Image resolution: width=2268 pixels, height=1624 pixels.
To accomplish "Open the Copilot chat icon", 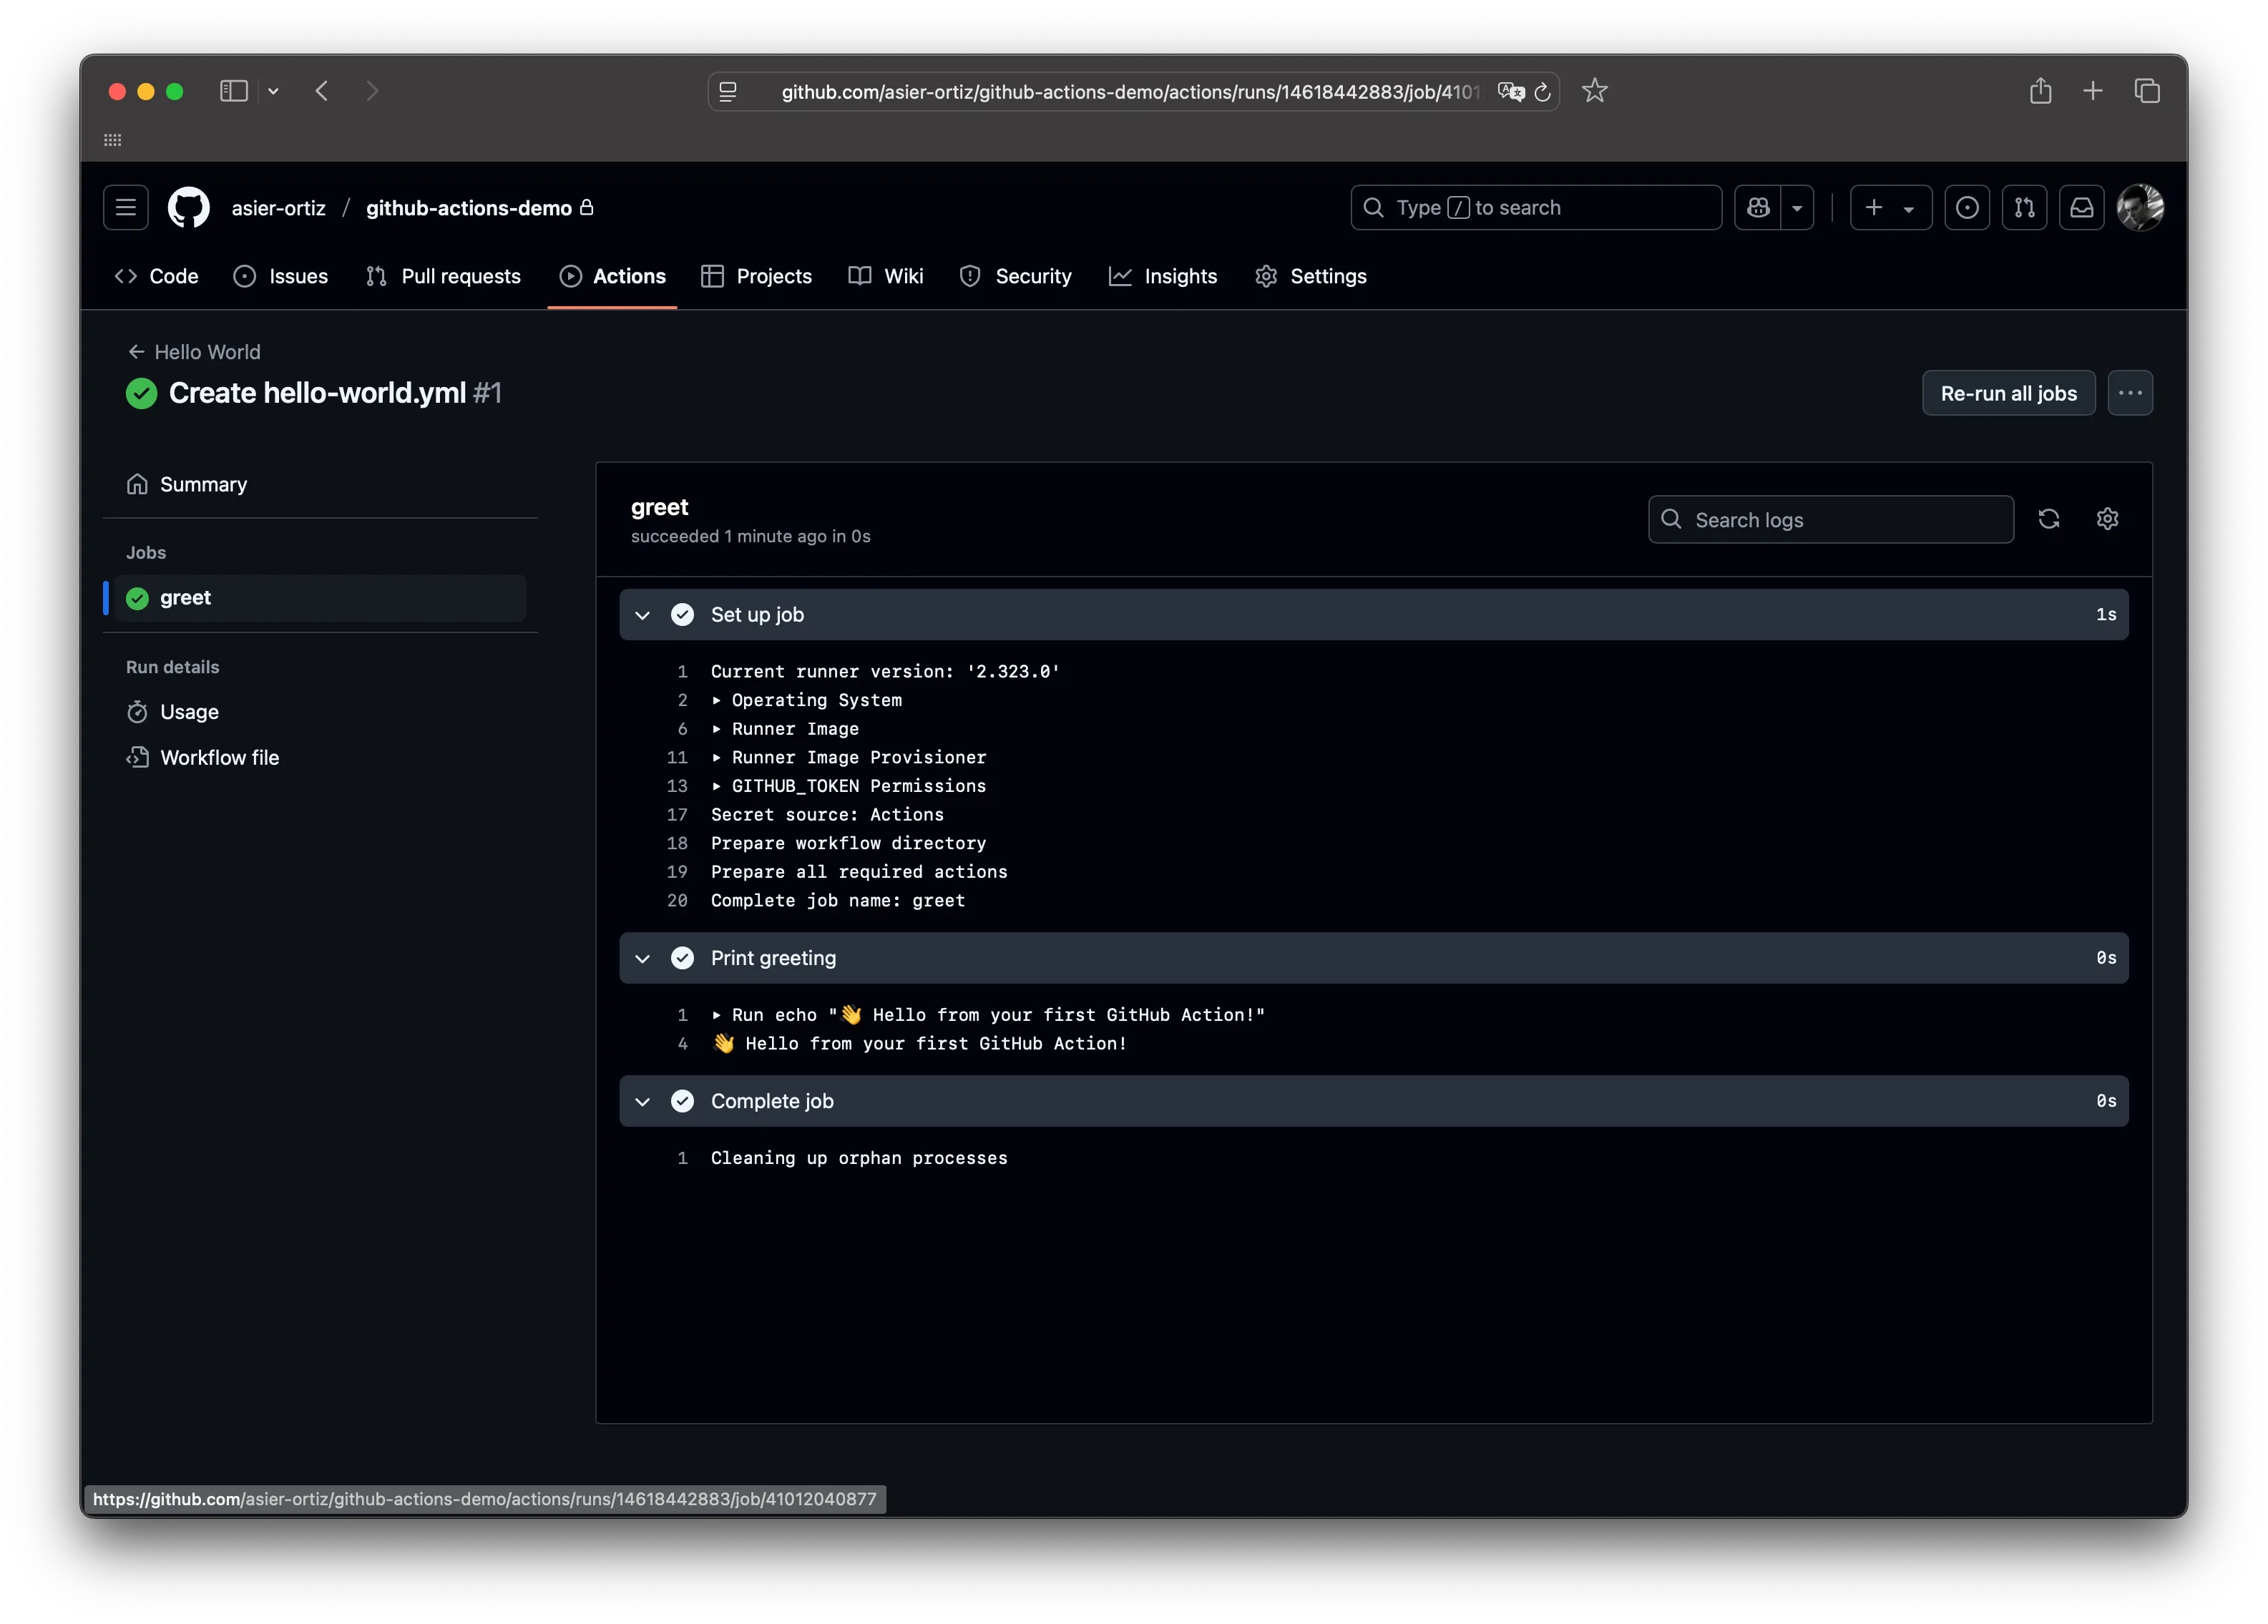I will (x=1758, y=208).
